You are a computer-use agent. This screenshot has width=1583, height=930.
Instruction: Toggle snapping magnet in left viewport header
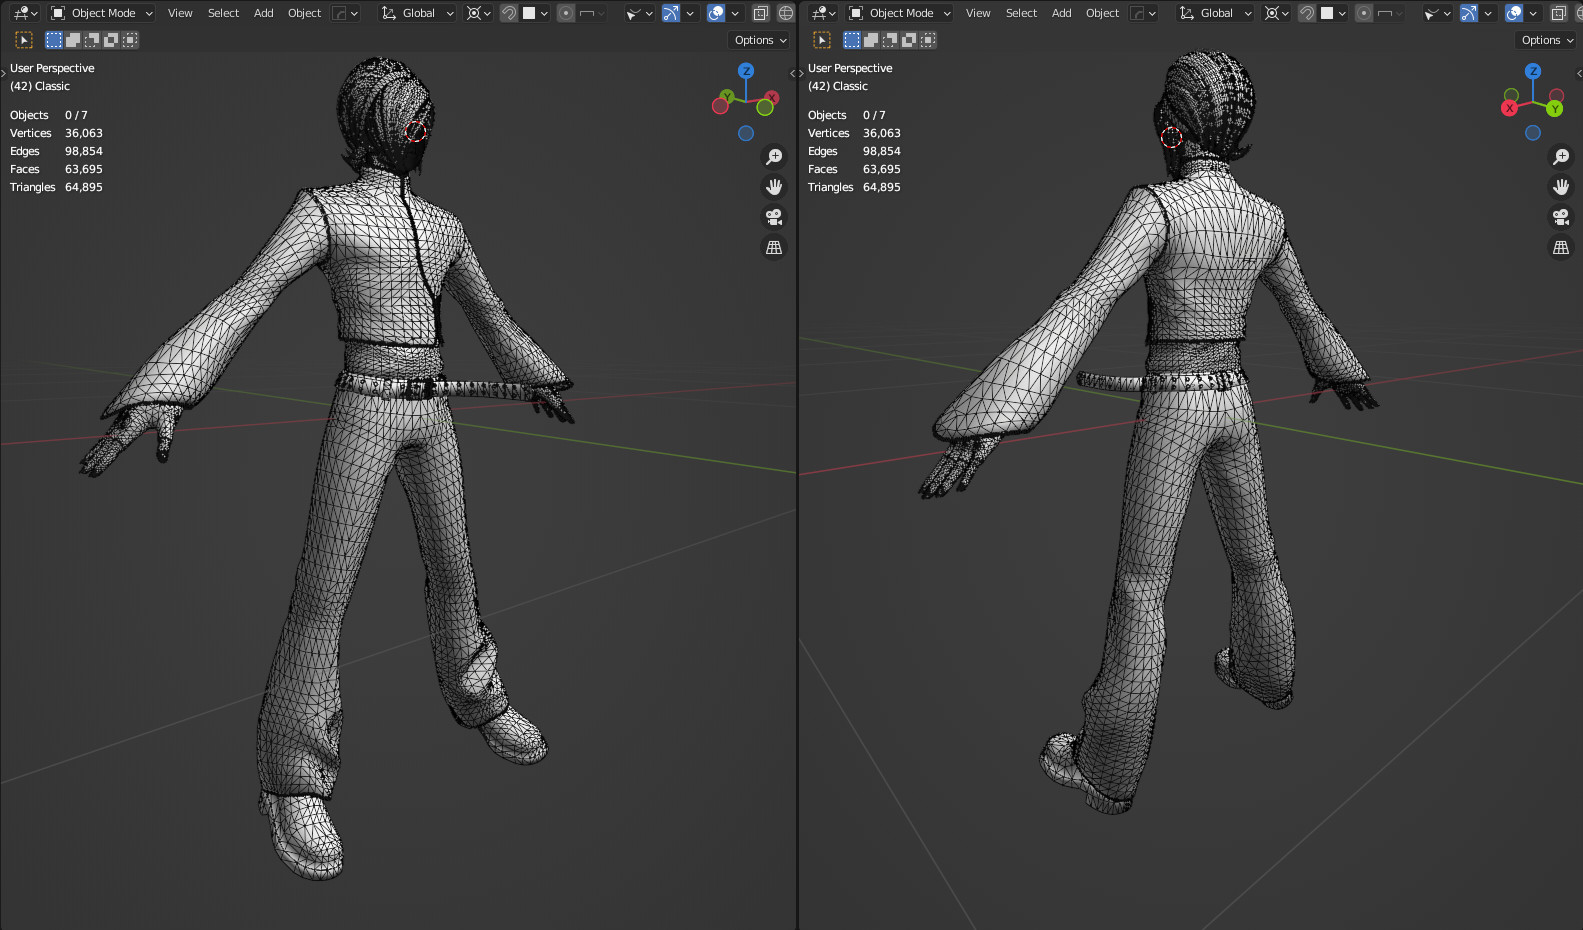coord(509,13)
